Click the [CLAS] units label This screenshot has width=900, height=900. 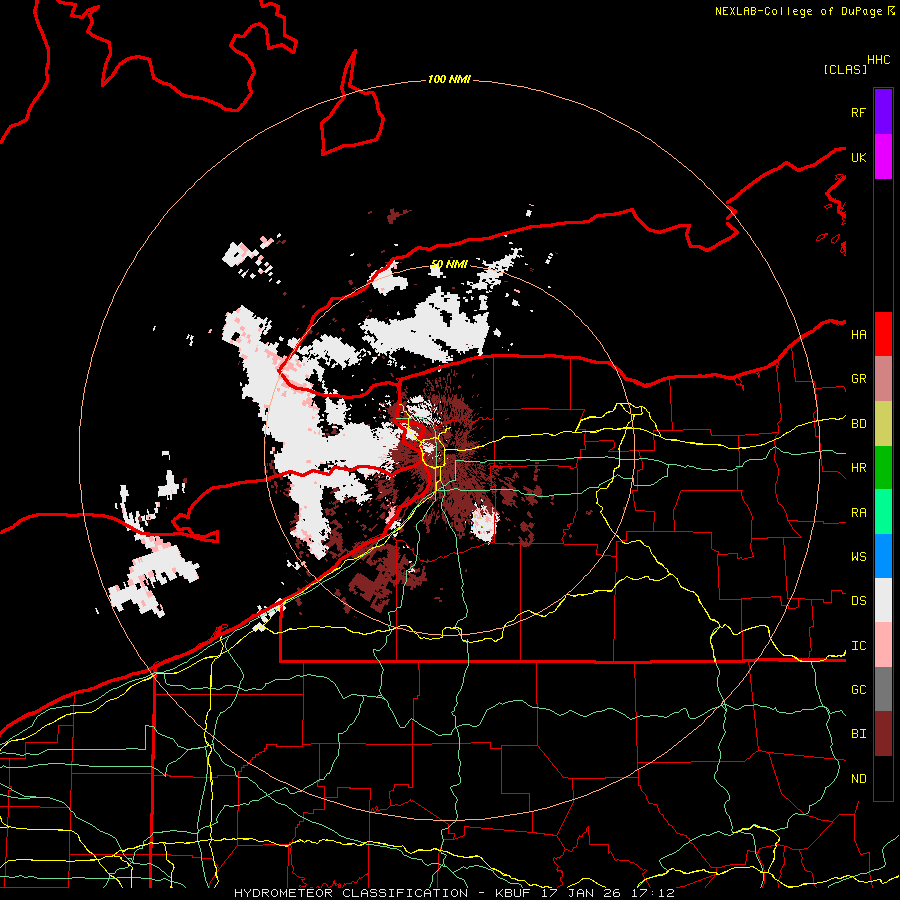tap(845, 69)
